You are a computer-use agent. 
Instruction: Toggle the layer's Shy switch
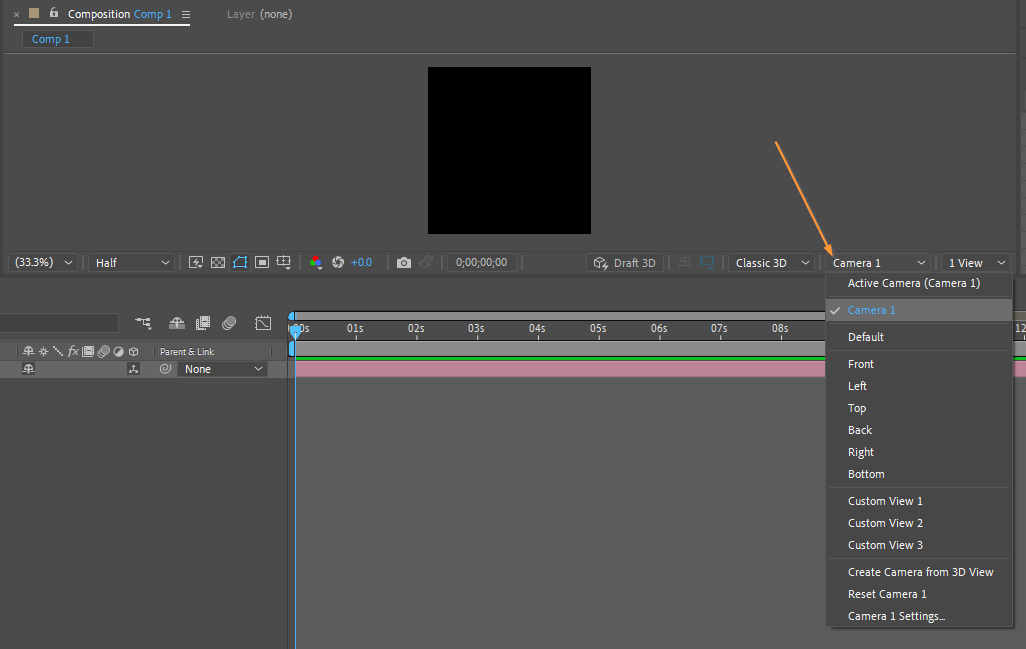[28, 369]
